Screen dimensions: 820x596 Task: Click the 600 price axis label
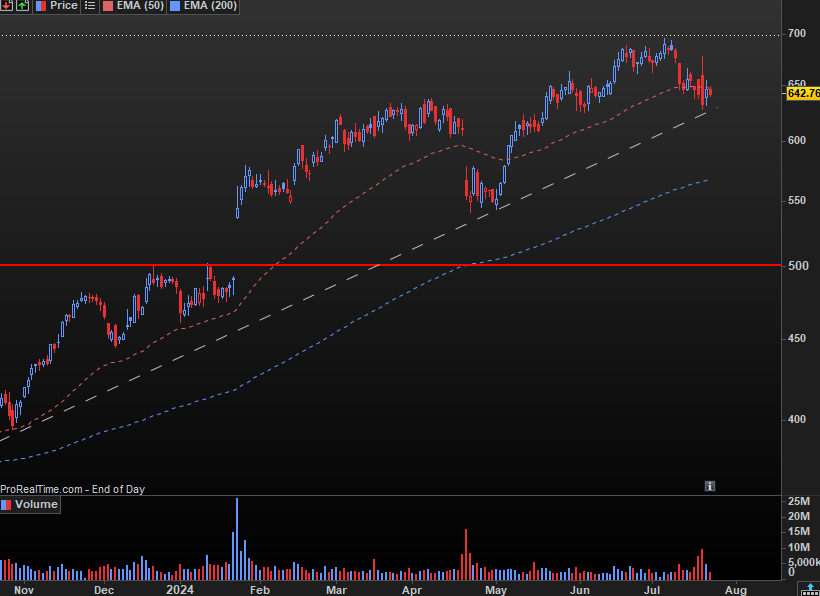pos(797,140)
